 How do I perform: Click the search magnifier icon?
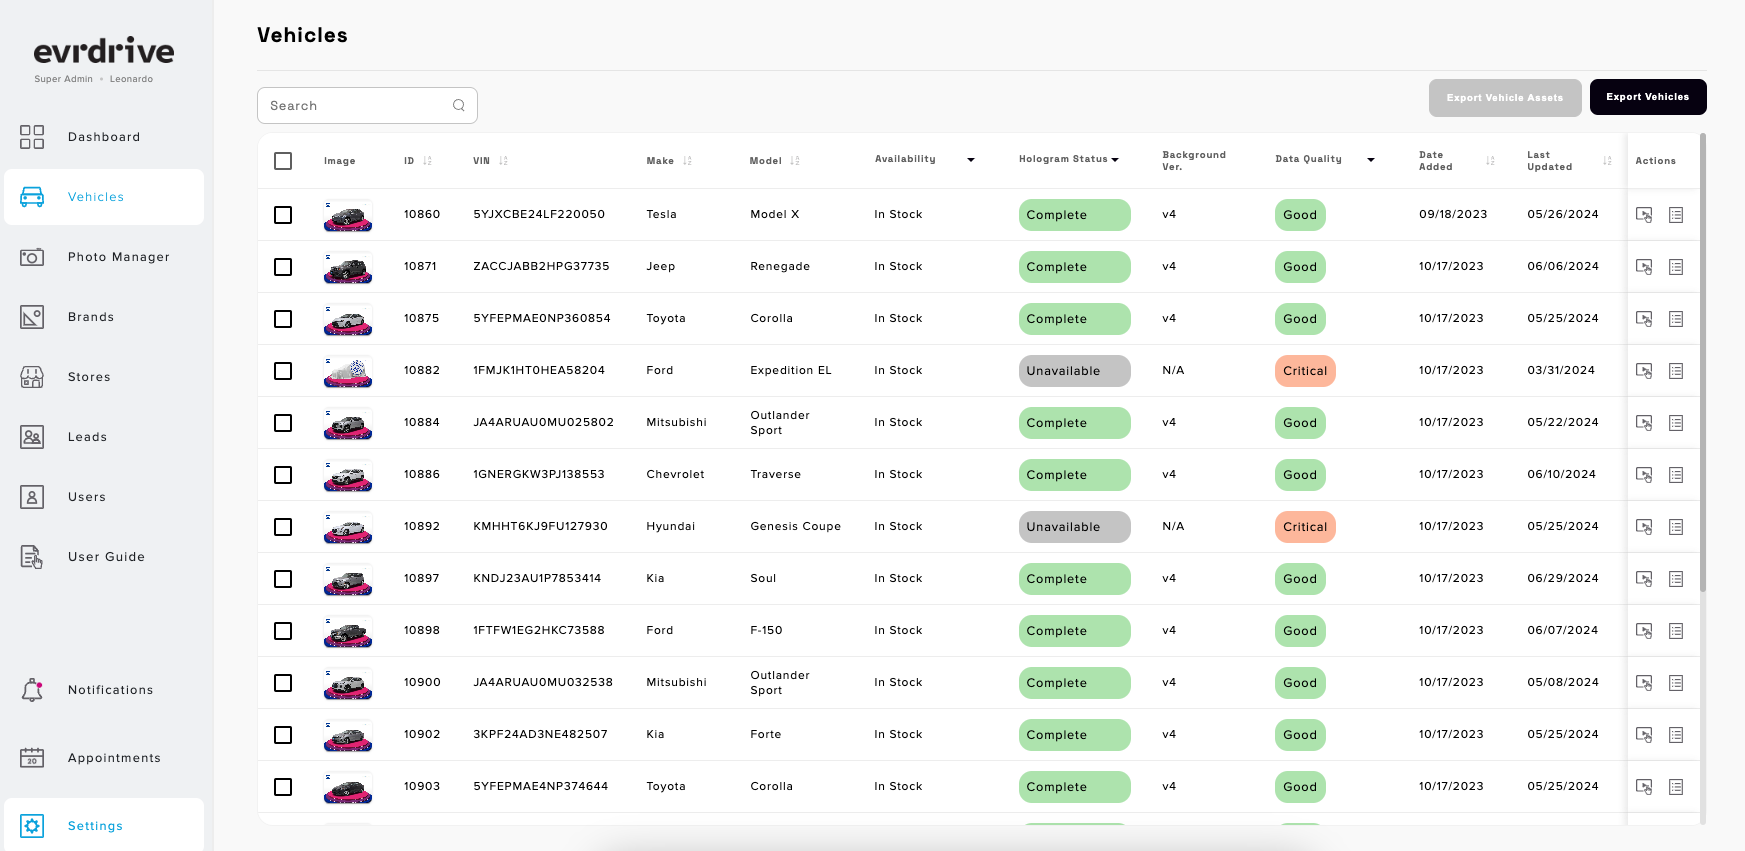coord(459,105)
